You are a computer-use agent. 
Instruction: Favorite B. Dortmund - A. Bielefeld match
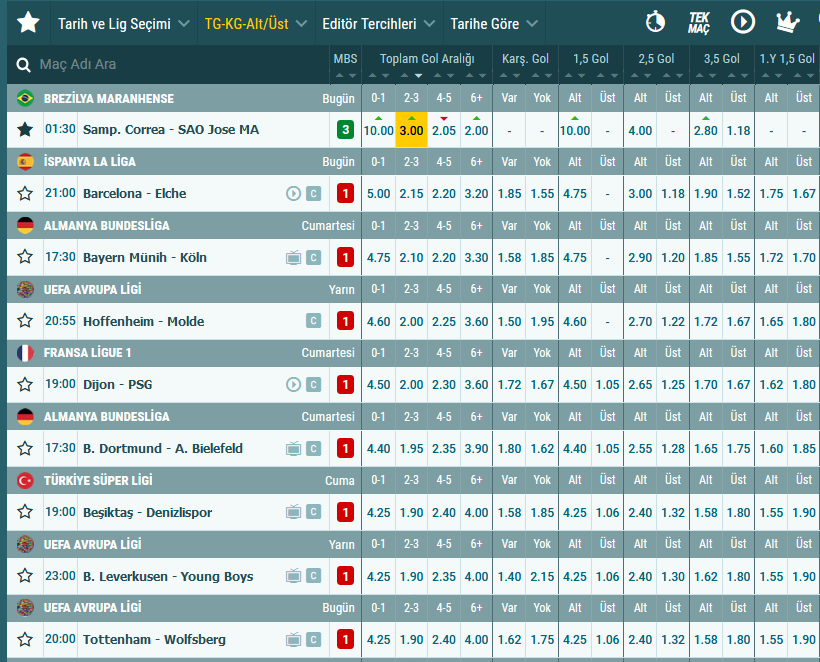pos(25,449)
